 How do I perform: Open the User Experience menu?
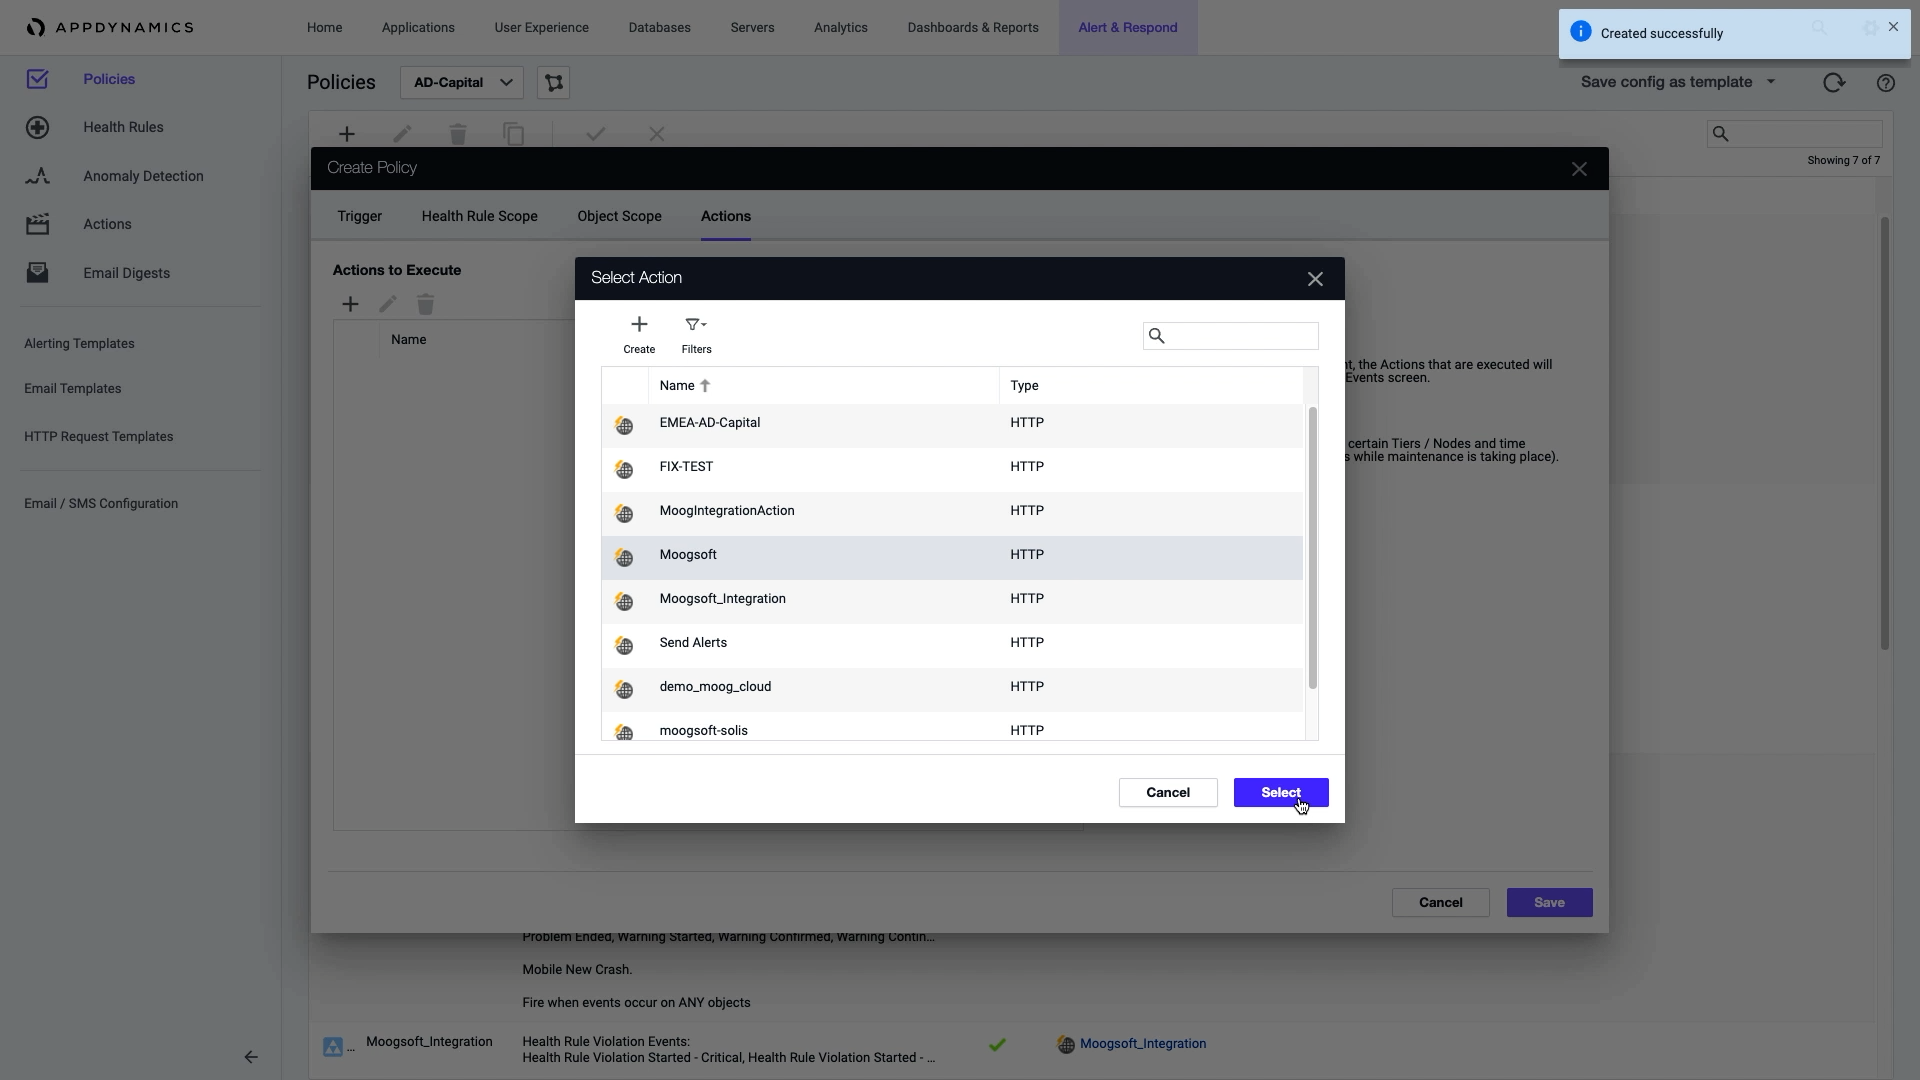pyautogui.click(x=541, y=27)
